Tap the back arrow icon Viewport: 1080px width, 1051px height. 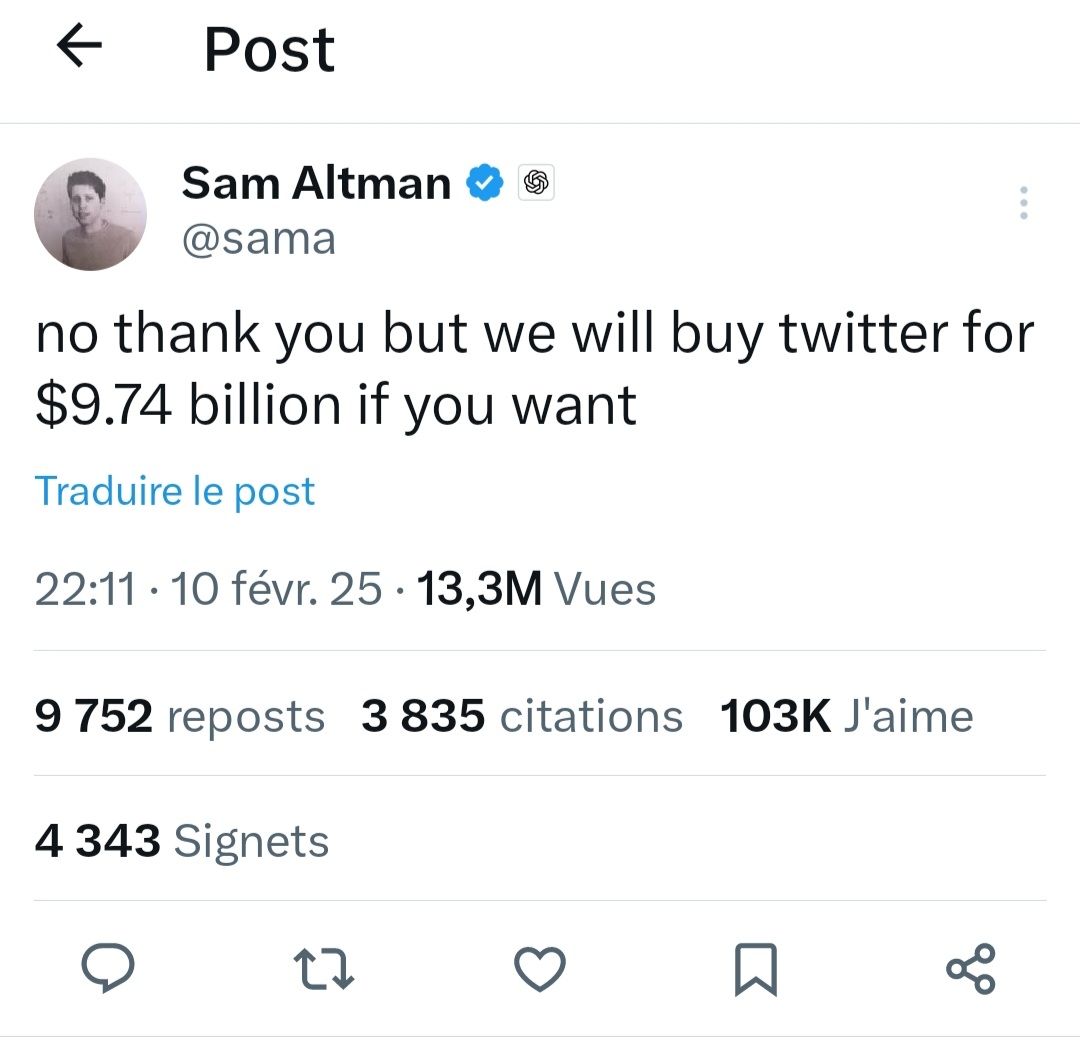click(81, 47)
